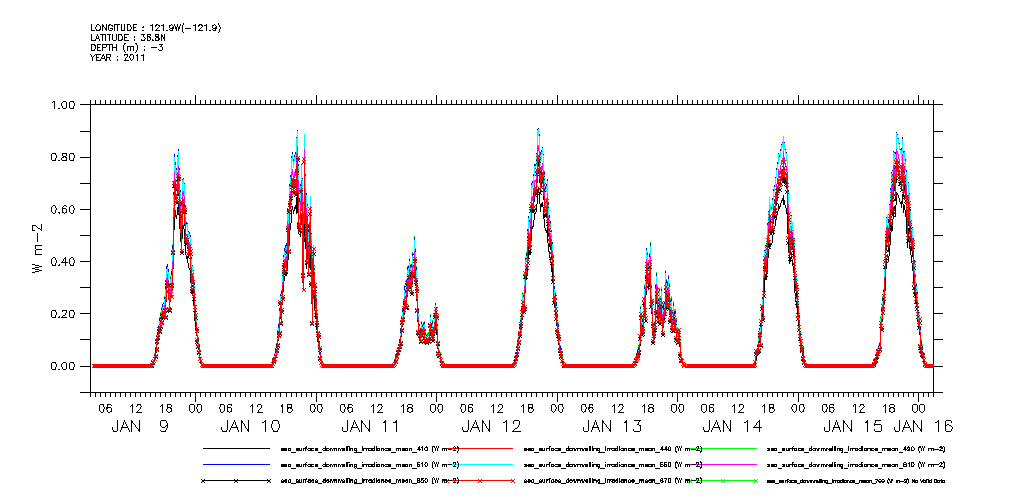Click the legend label beside the cyan line

(x=613, y=464)
